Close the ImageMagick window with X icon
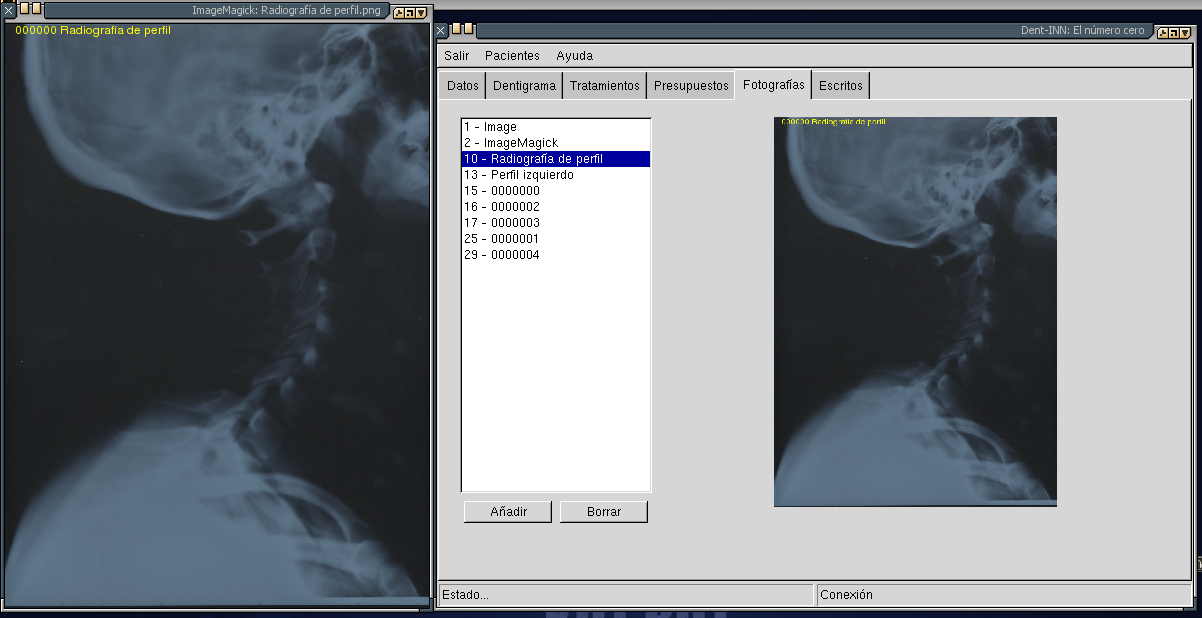1202x618 pixels. 8,10
